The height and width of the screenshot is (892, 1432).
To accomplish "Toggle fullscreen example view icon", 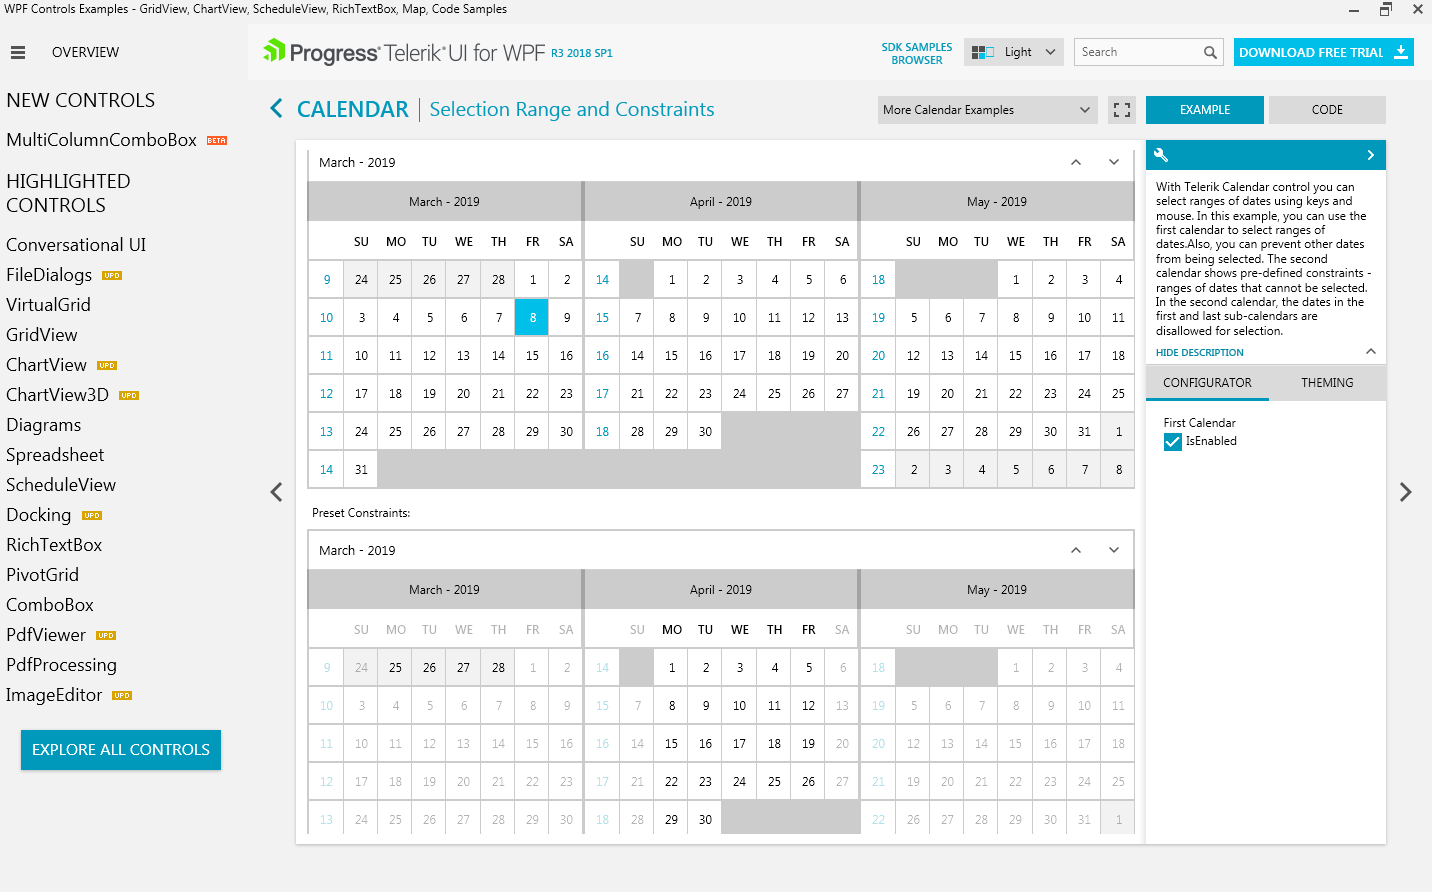I will (x=1122, y=110).
